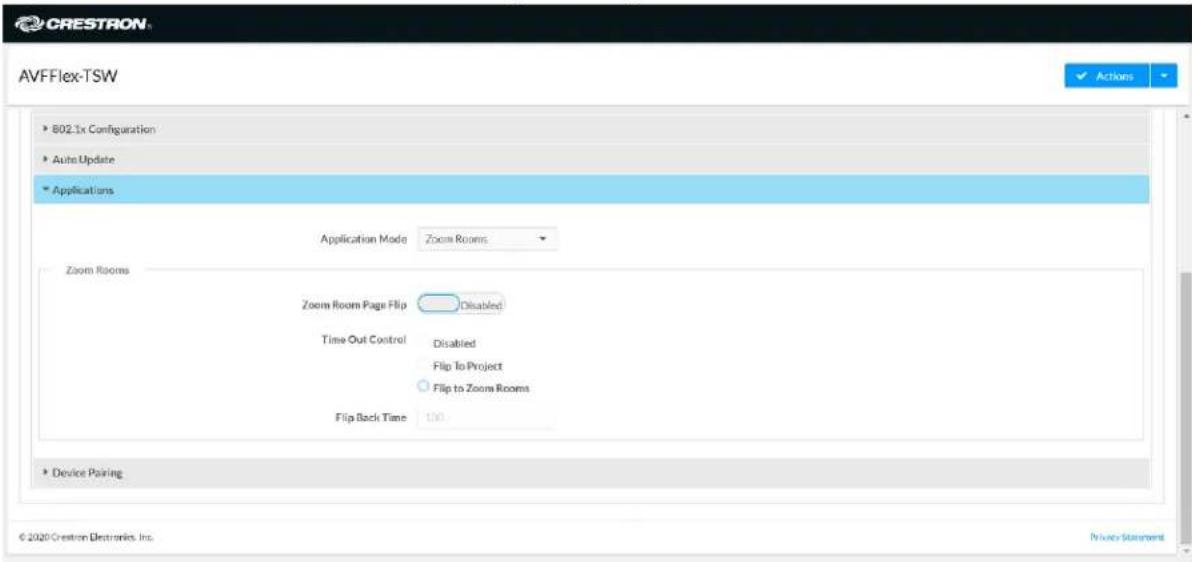Viewport: 1192px width, 562px height.
Task: Toggle the Zoom Room Page Flip switch
Action: click(x=461, y=305)
